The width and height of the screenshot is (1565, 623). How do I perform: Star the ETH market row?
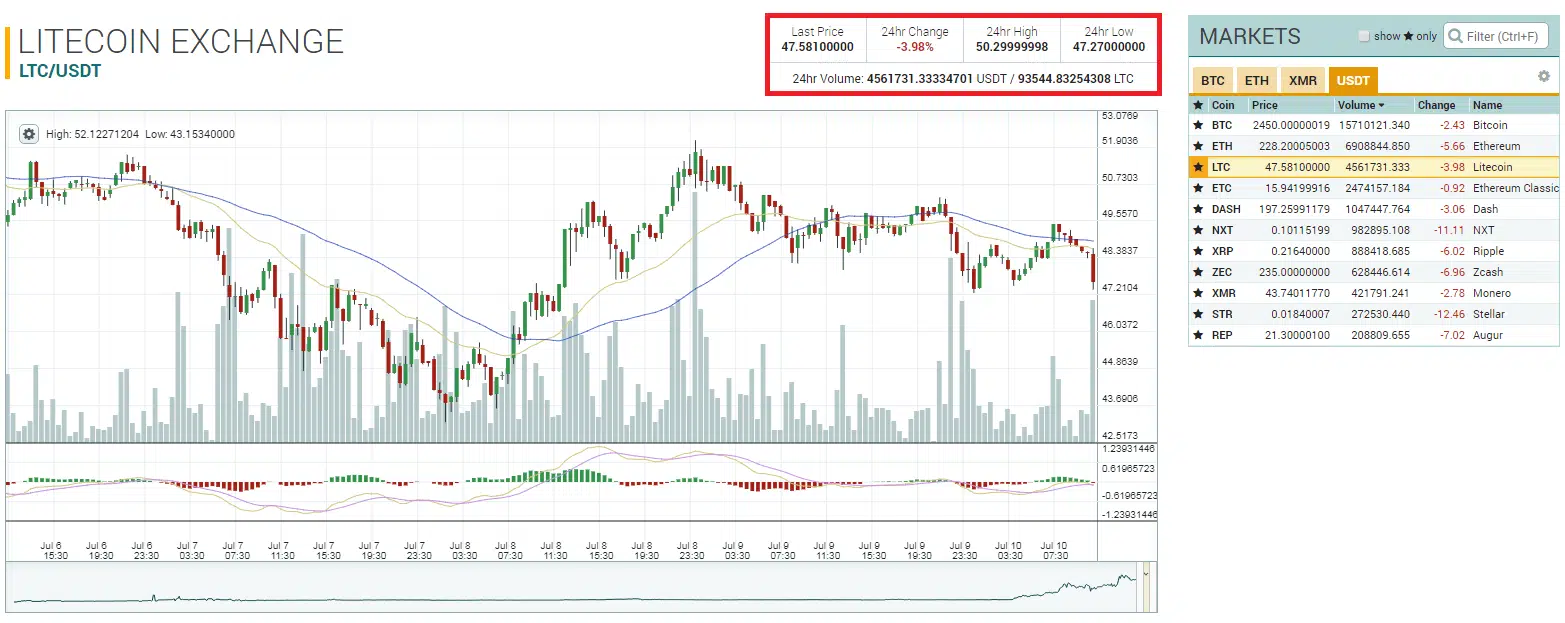(1198, 146)
